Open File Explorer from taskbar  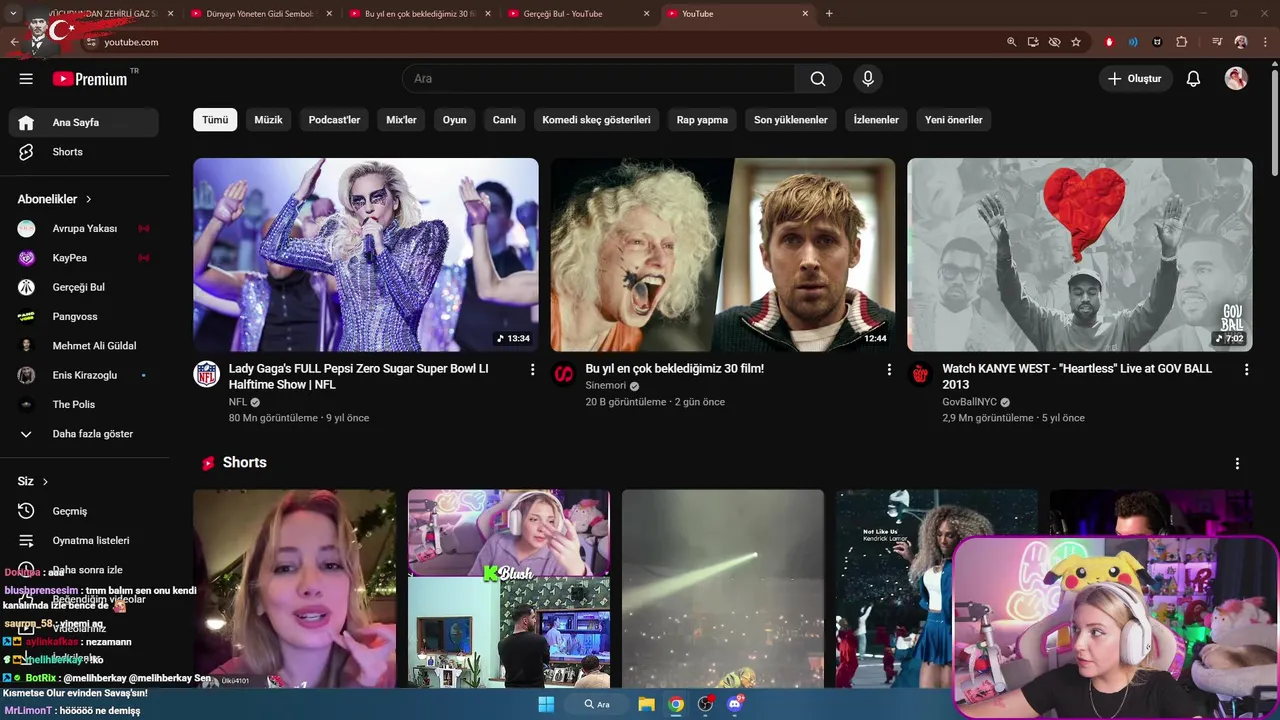(646, 704)
